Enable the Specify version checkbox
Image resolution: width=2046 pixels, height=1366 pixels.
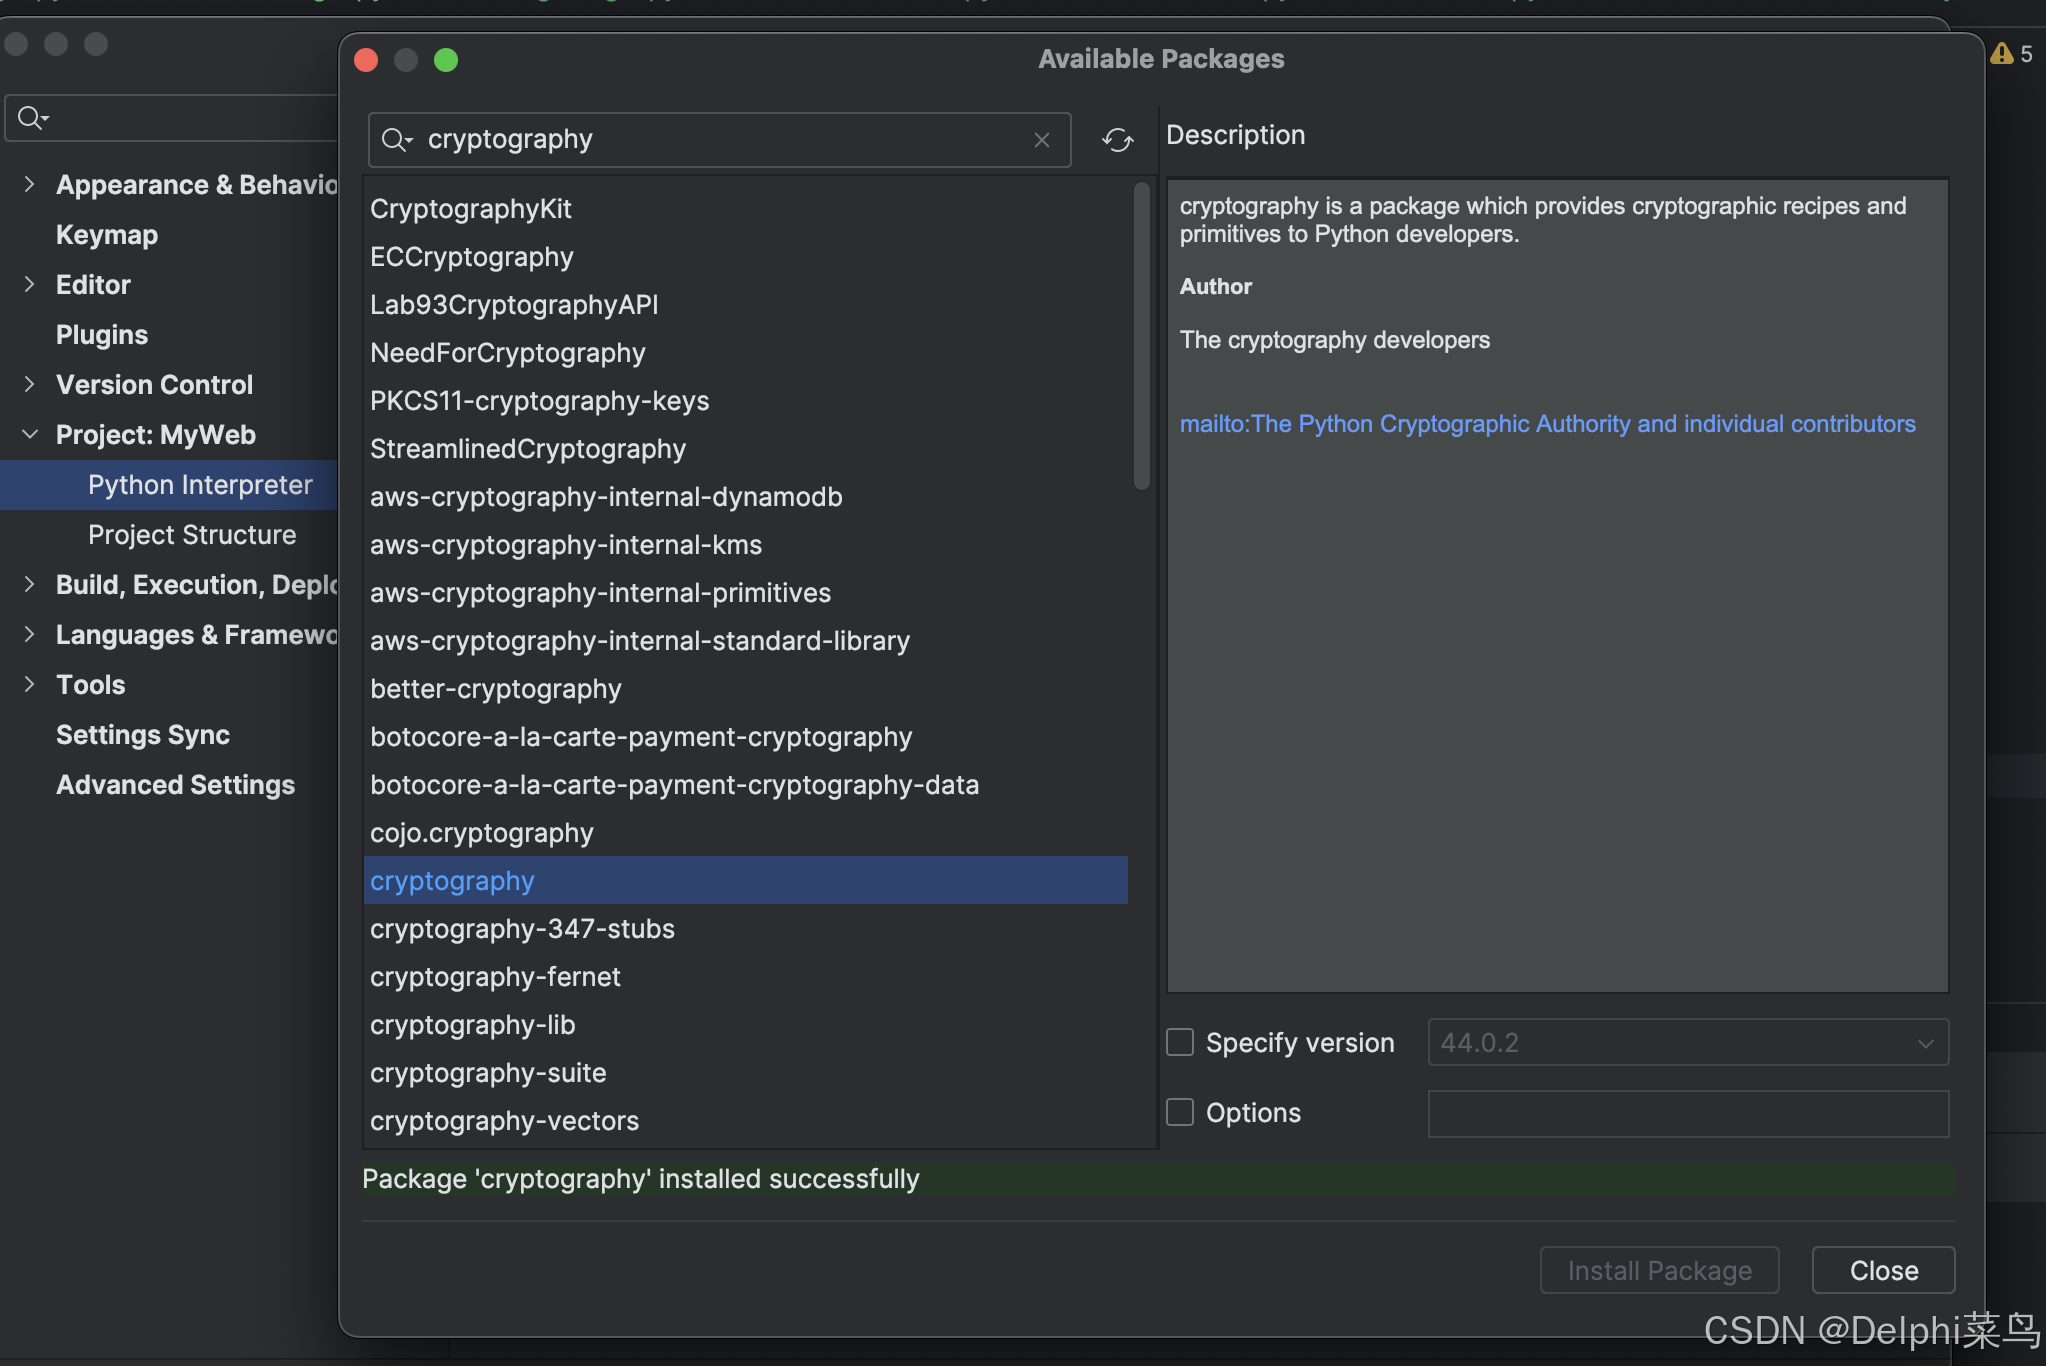click(1180, 1043)
